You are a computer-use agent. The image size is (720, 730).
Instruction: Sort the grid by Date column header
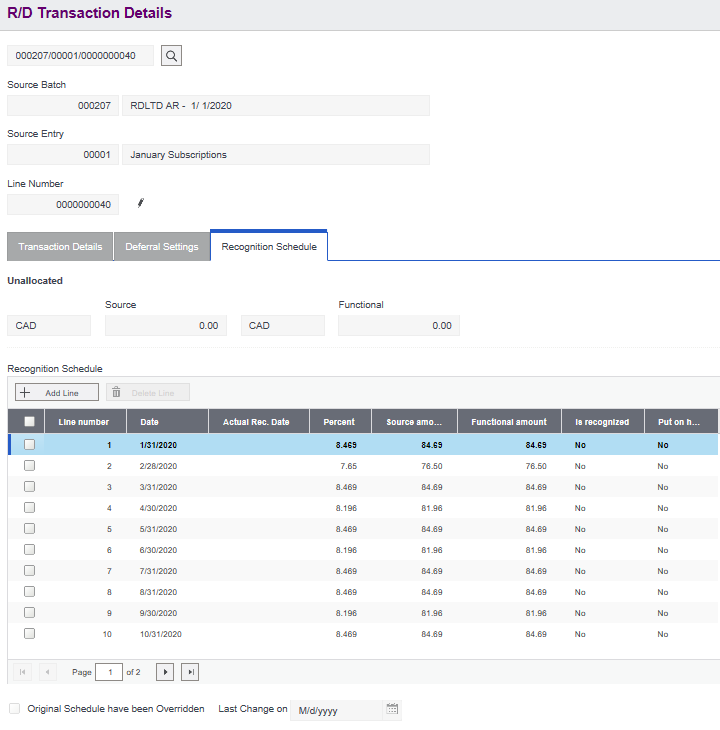point(150,422)
